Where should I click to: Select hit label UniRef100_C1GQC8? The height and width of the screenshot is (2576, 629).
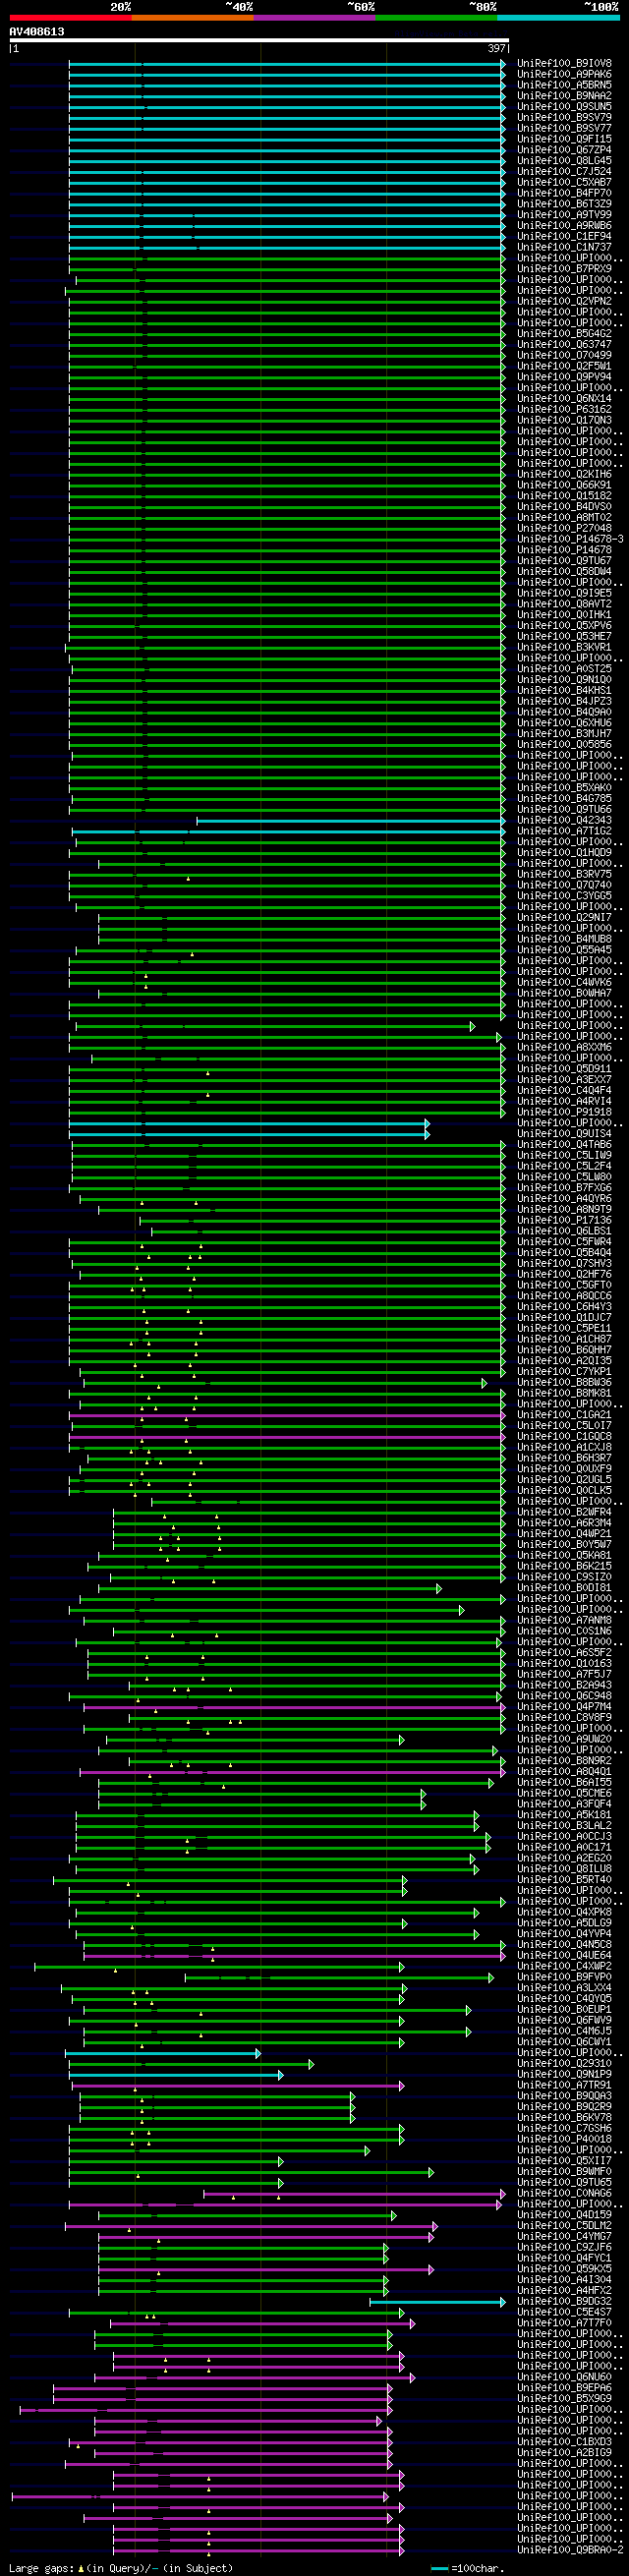(x=564, y=1437)
